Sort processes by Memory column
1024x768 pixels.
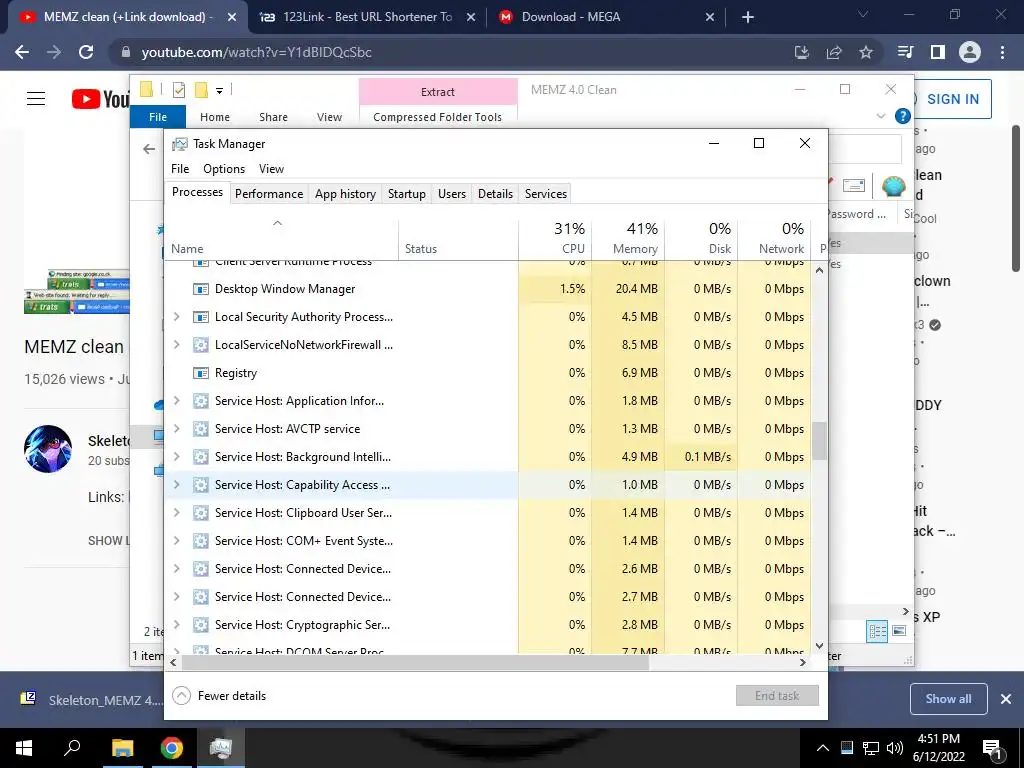(x=628, y=238)
